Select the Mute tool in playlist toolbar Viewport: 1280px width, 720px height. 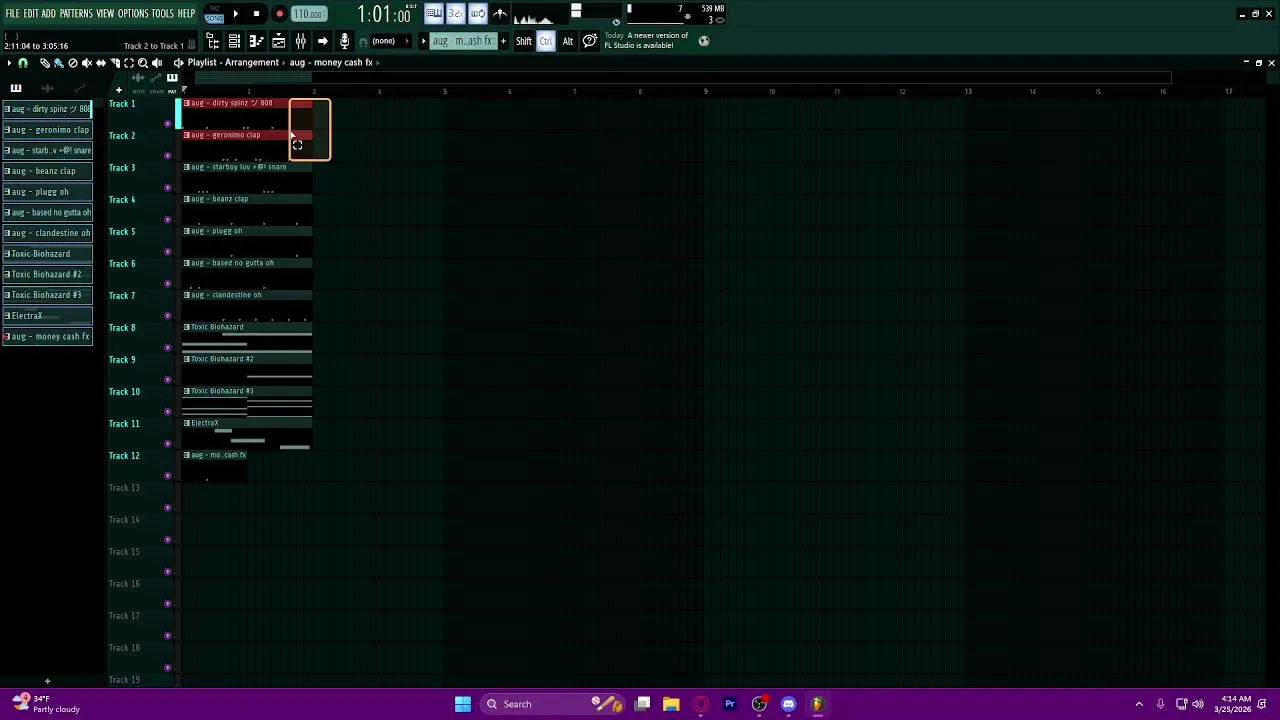coord(87,63)
